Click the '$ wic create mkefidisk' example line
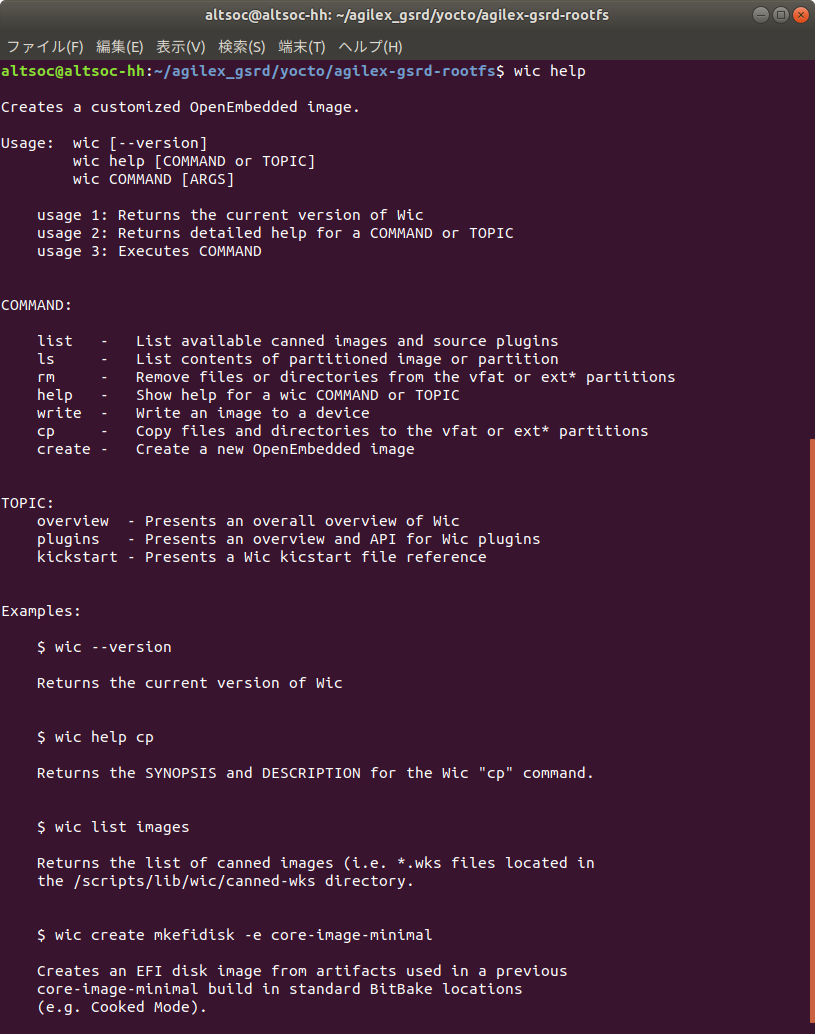The image size is (815, 1034). pos(235,935)
